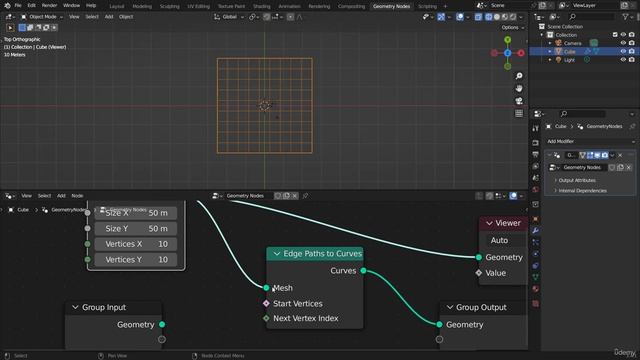The width and height of the screenshot is (640, 360).
Task: Toggle modifier show in edit mode button
Action: (590, 155)
